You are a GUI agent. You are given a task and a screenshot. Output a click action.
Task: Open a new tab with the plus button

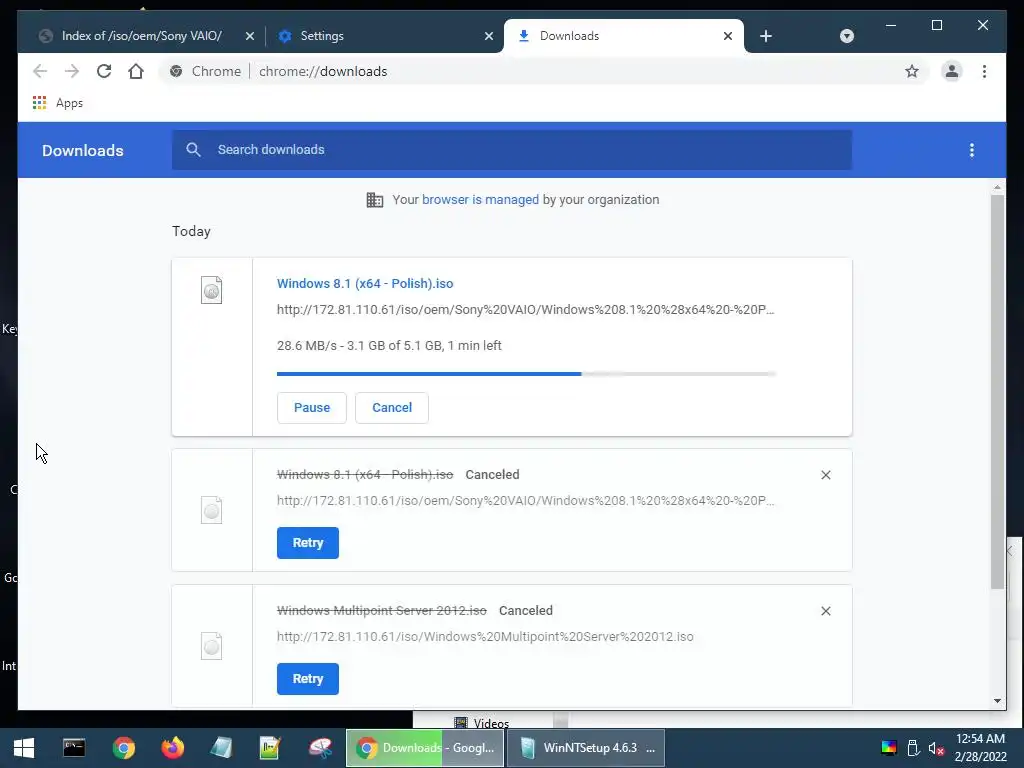pos(766,36)
